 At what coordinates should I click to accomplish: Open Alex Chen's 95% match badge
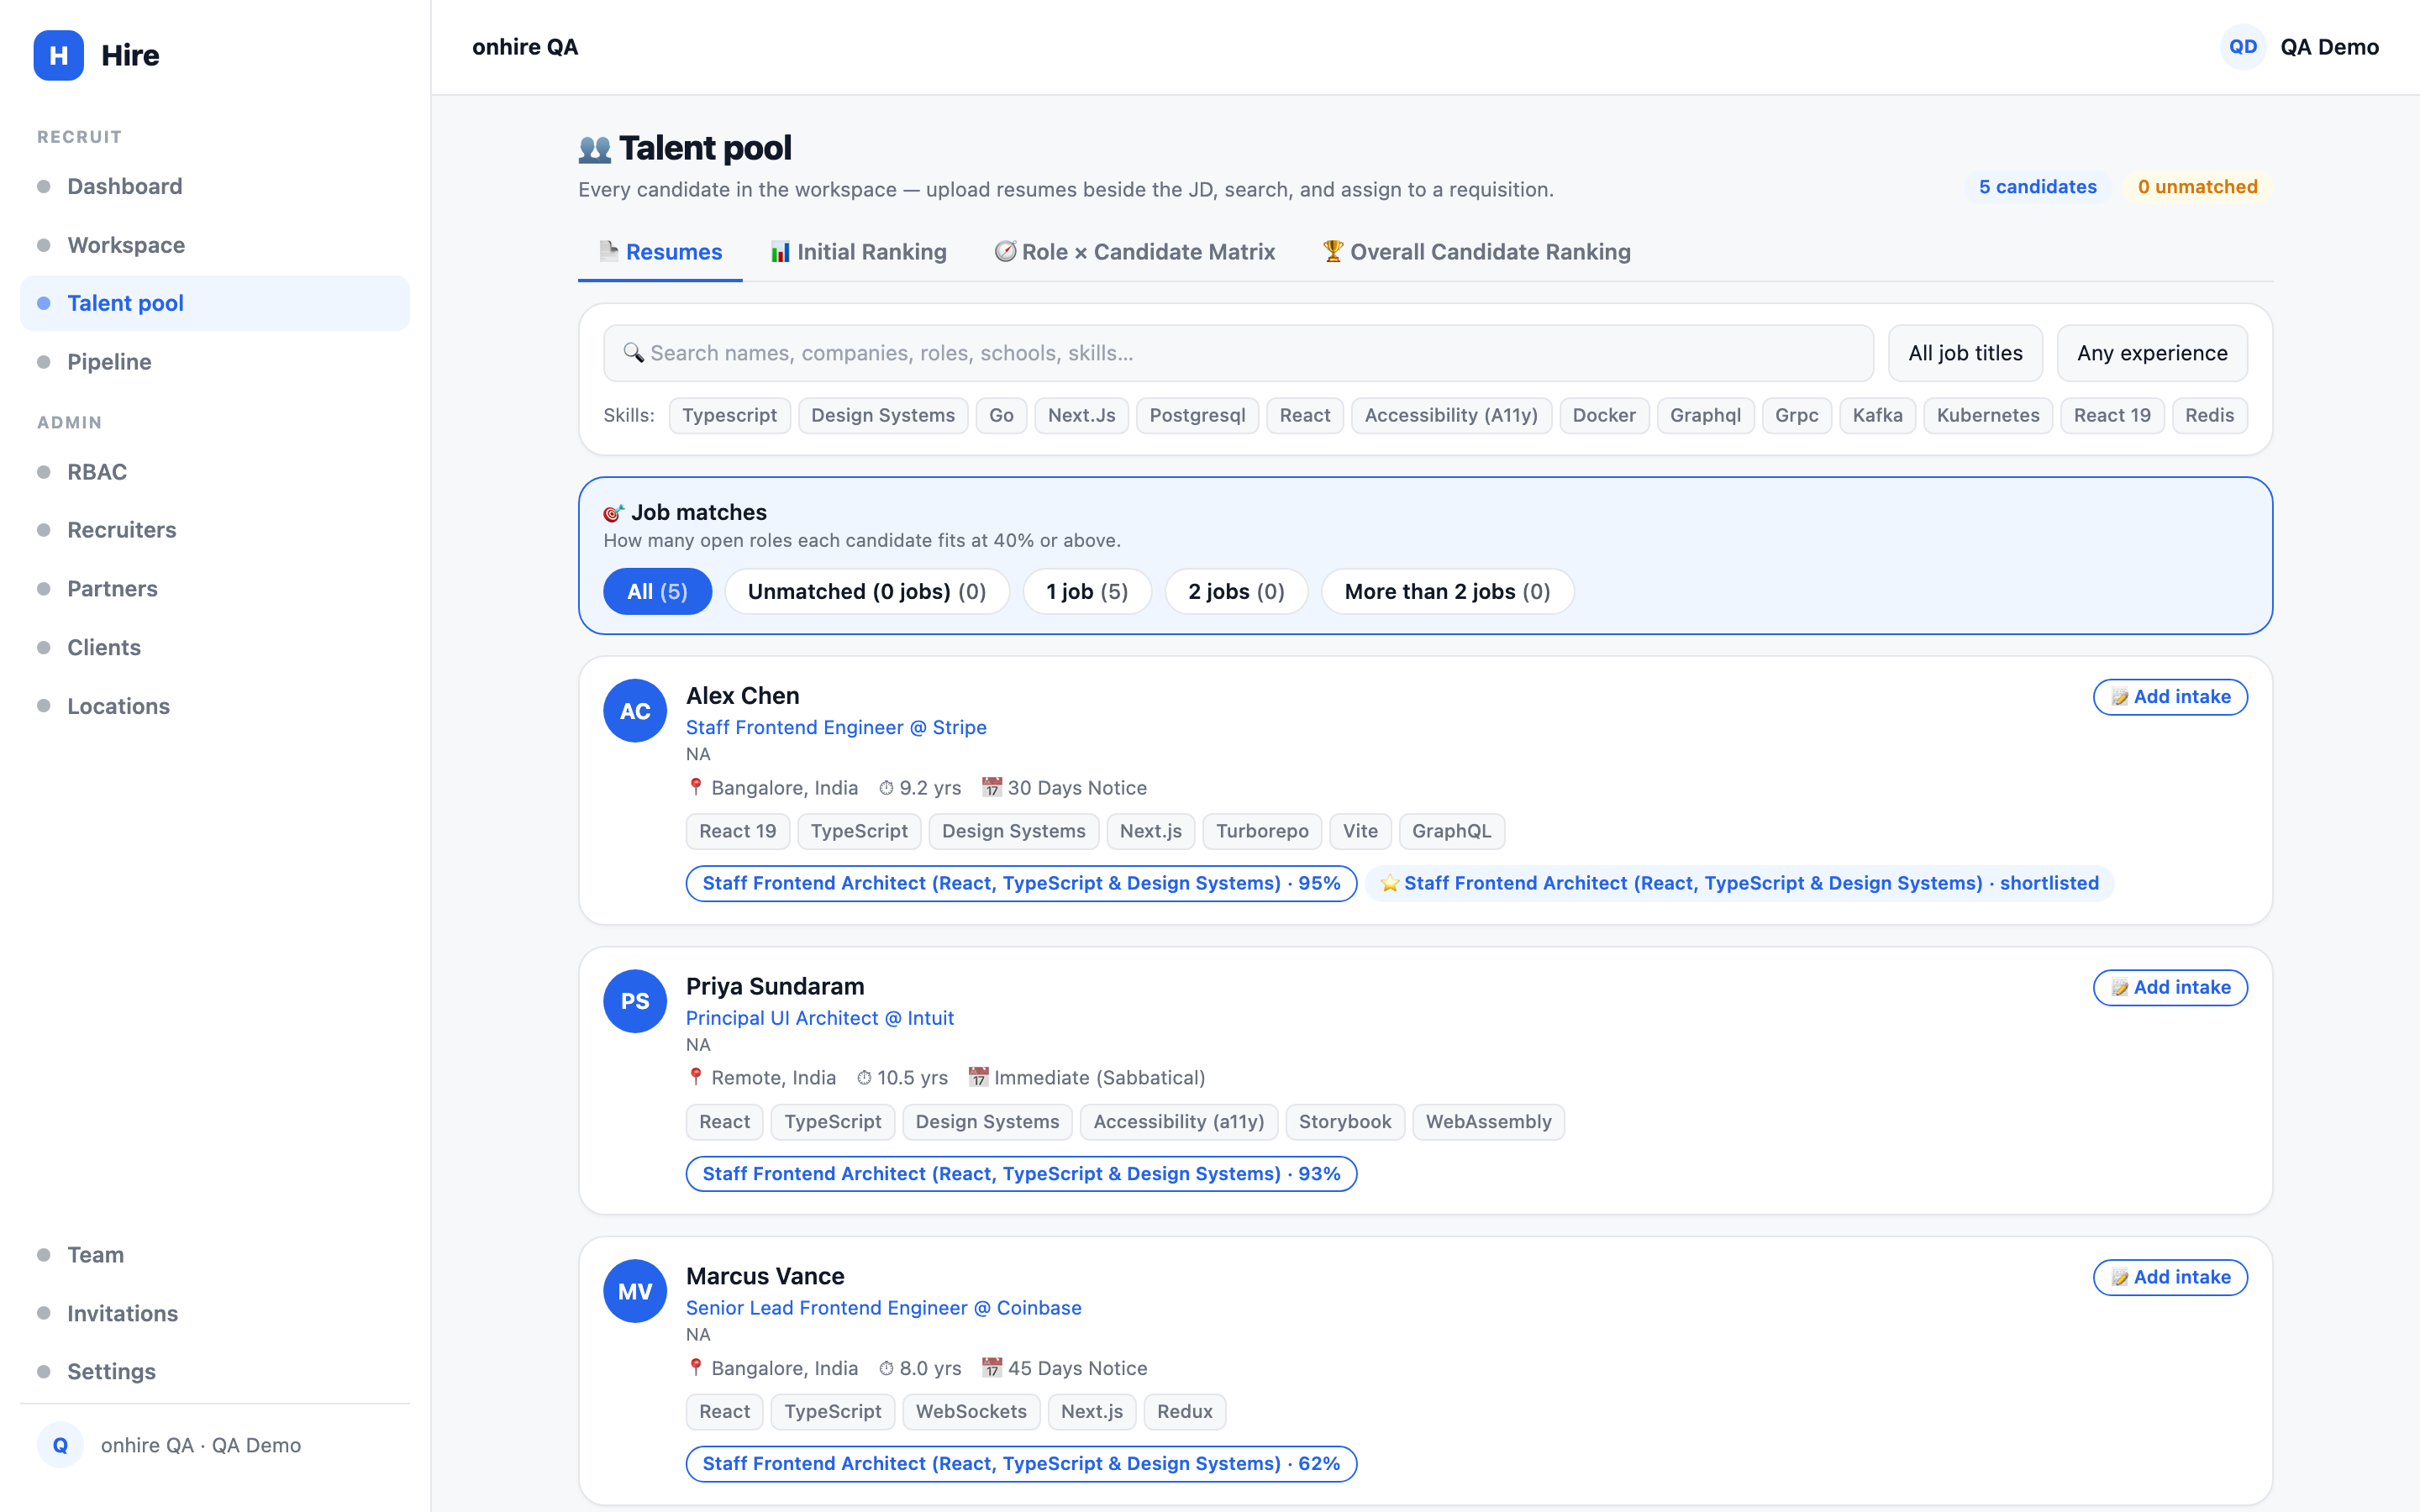click(1021, 883)
